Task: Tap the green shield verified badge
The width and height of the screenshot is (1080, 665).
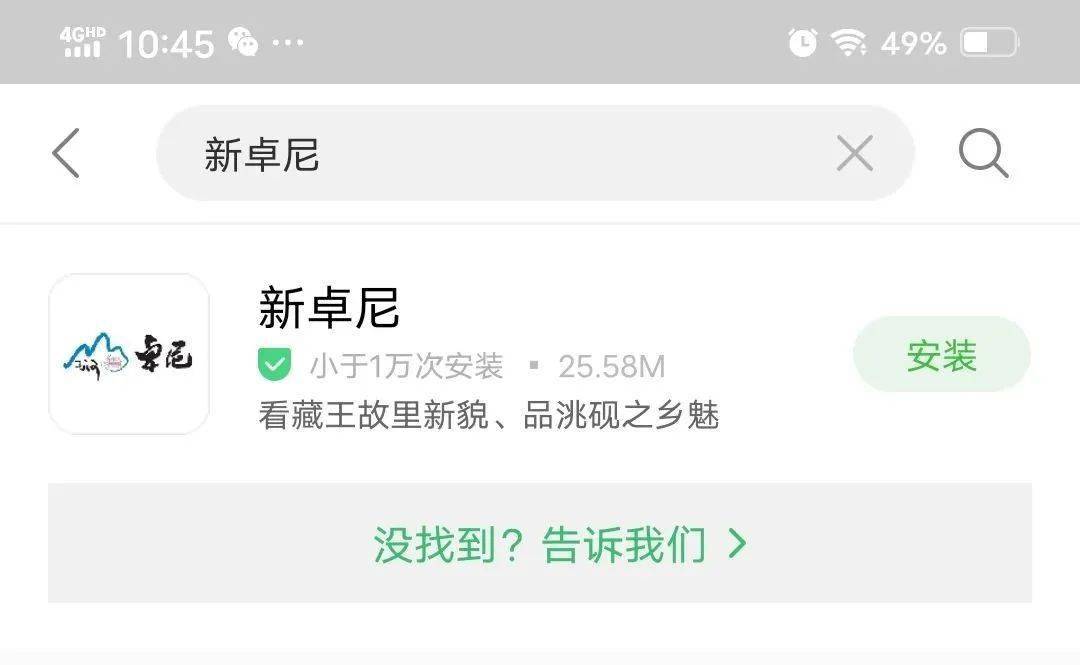Action: click(274, 365)
